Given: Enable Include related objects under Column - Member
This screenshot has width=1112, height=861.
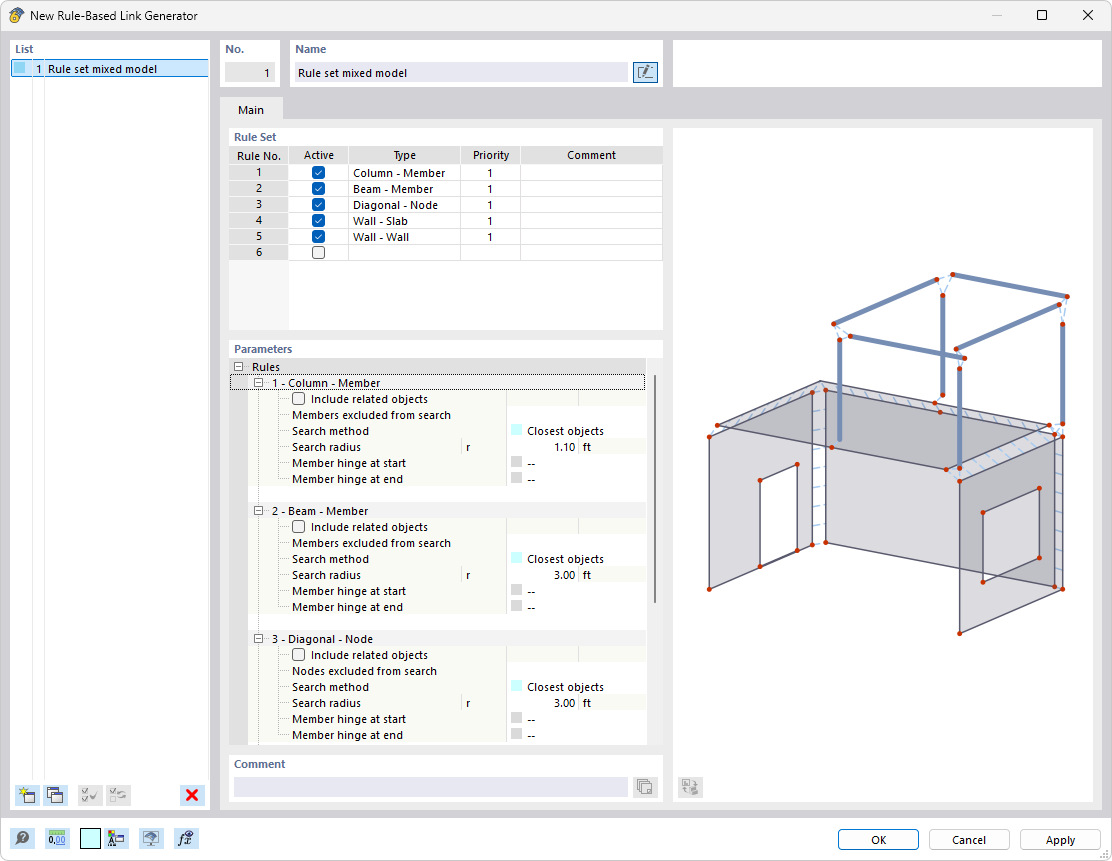Looking at the screenshot, I should point(299,399).
